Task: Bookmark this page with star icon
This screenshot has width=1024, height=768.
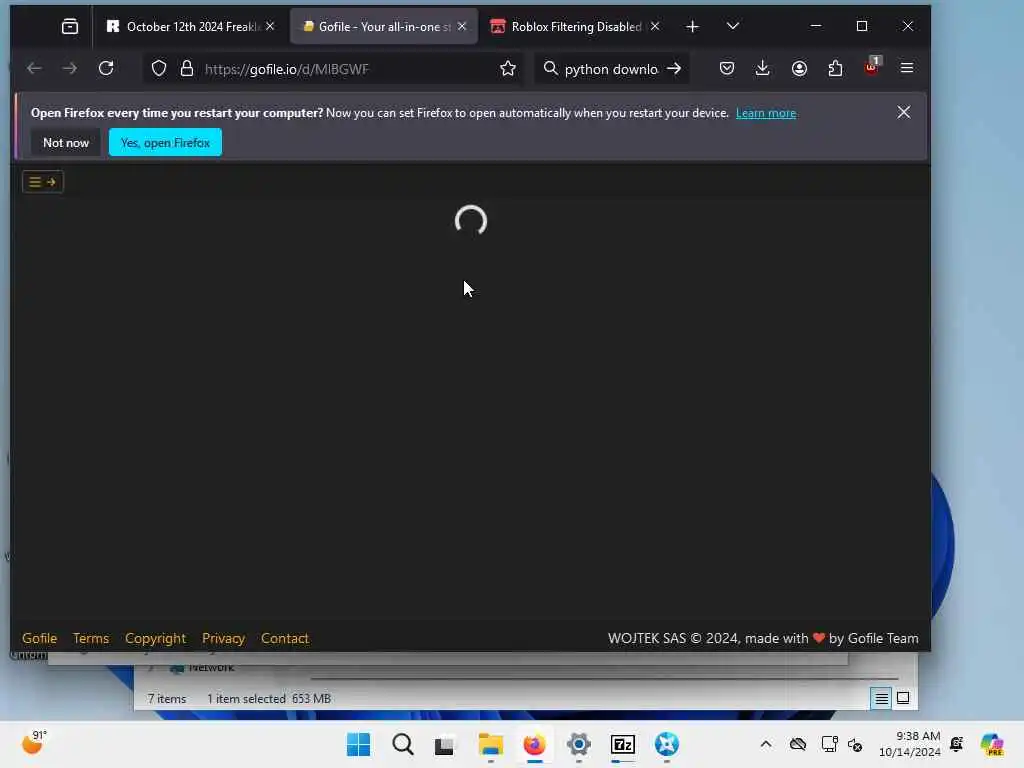Action: [507, 69]
